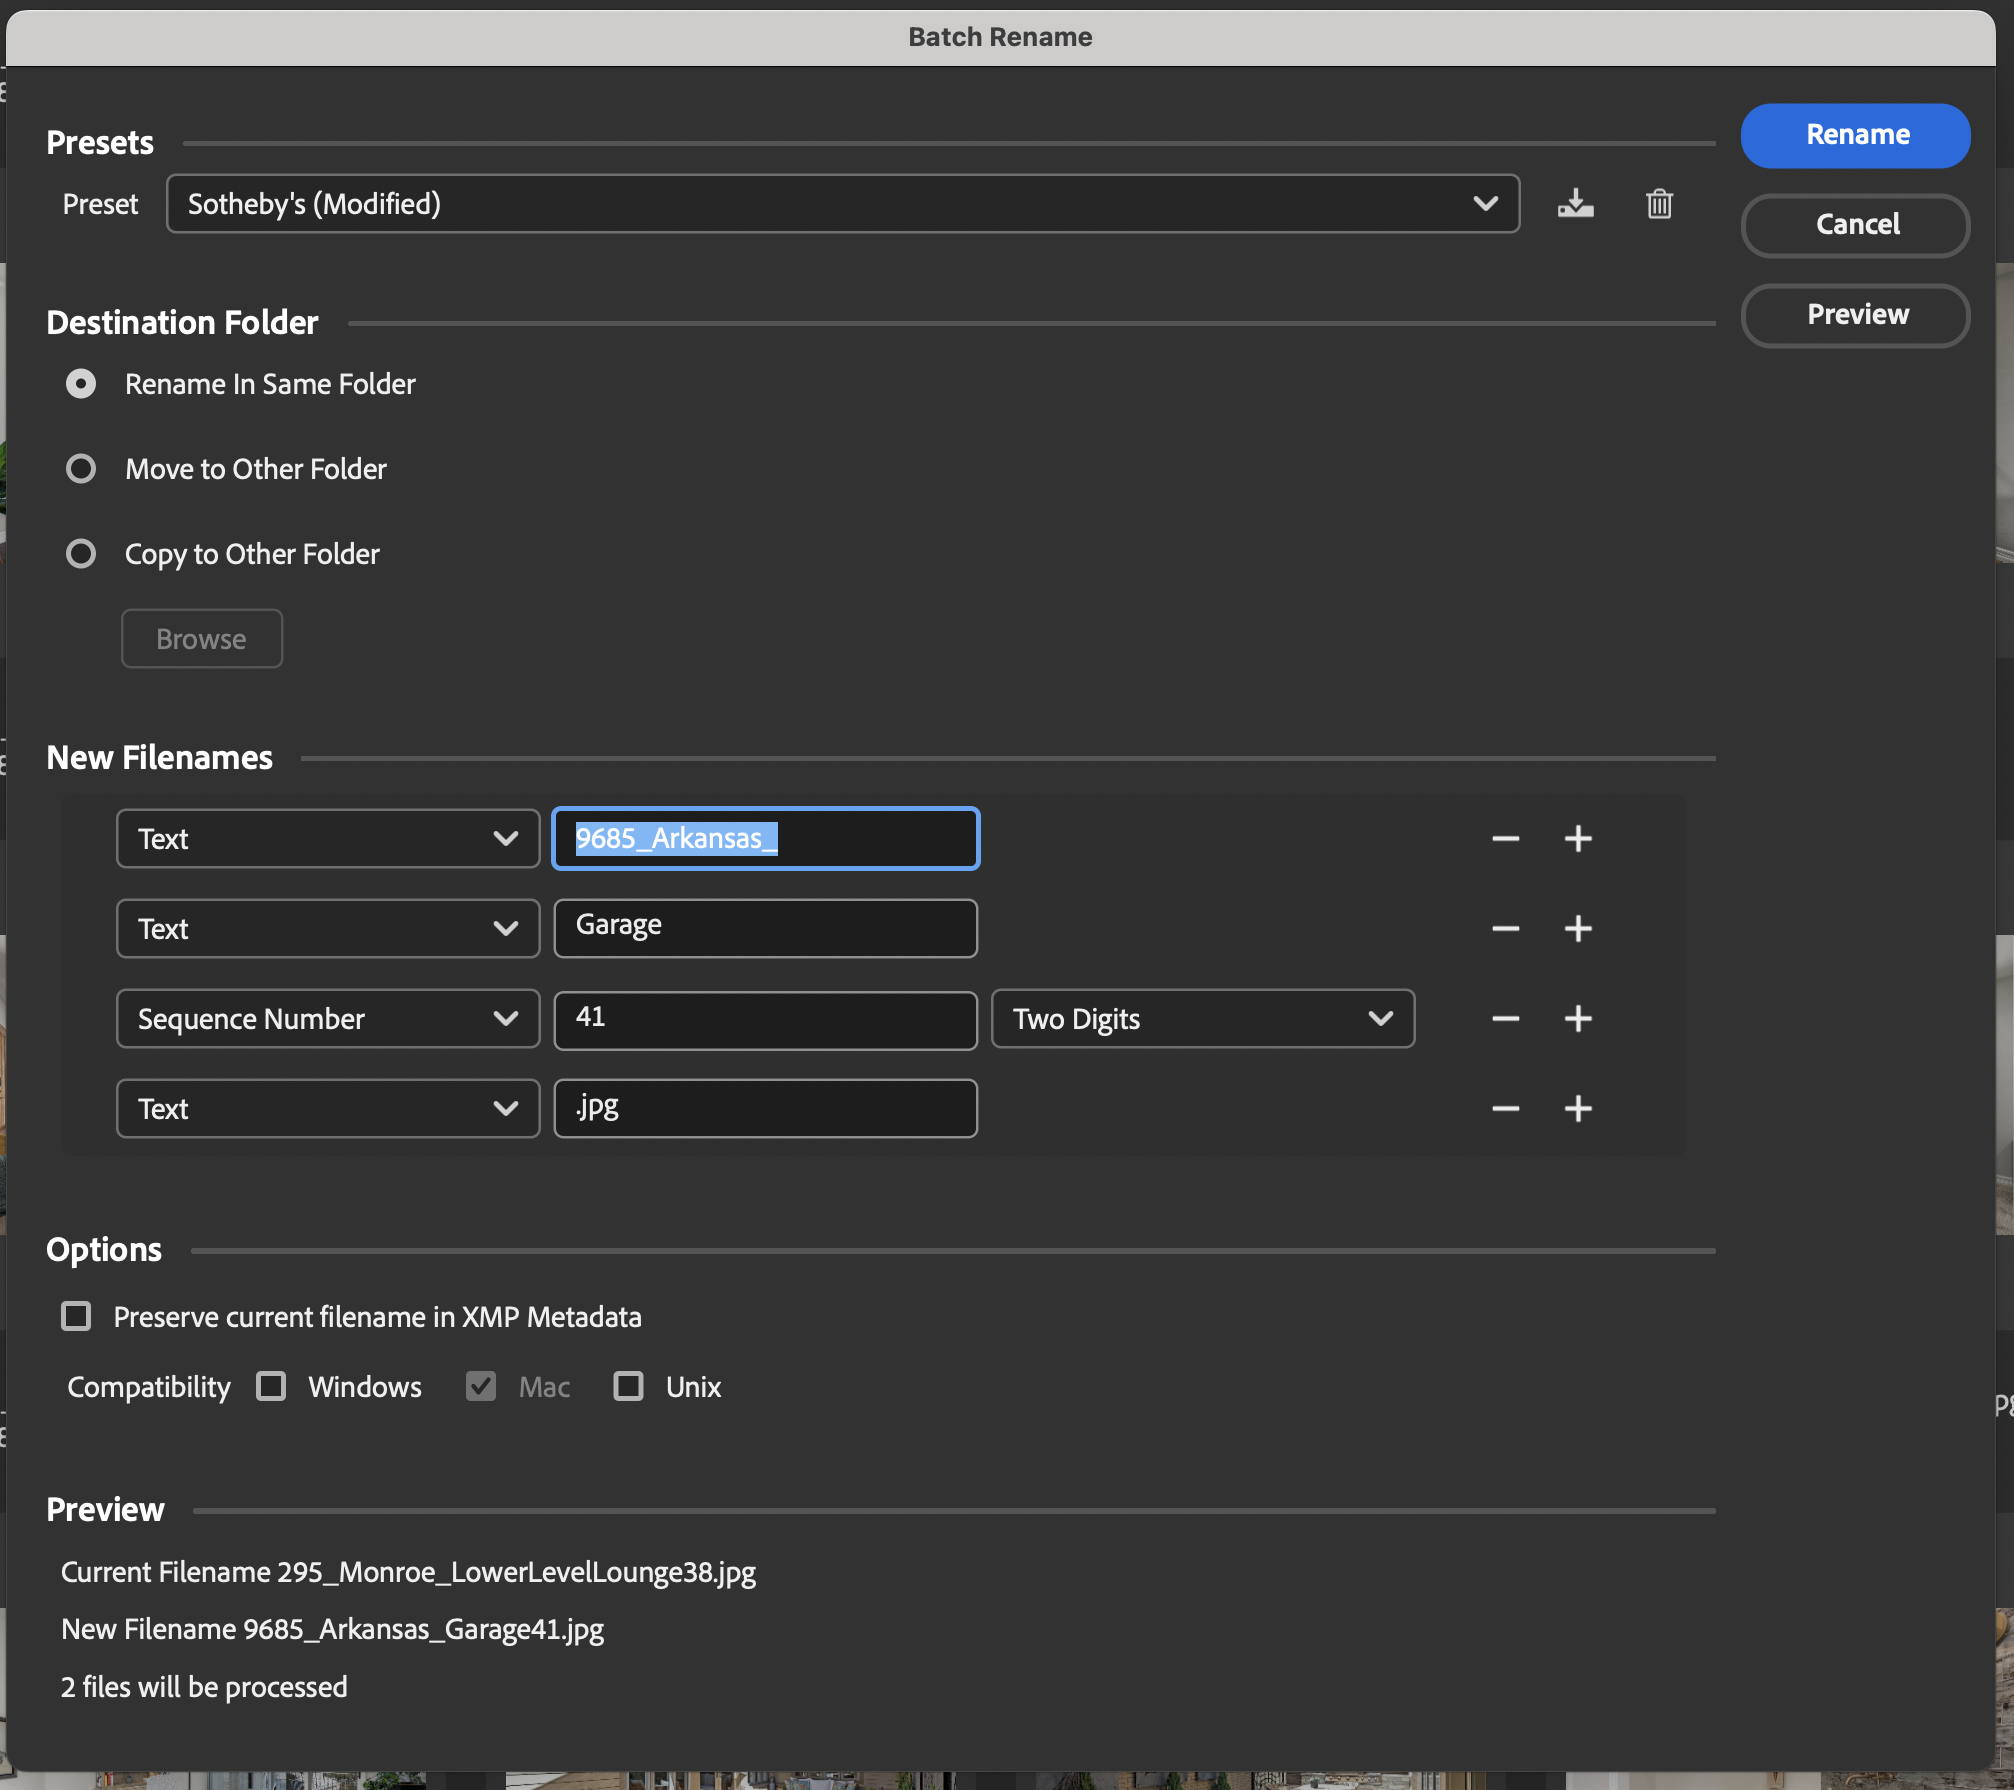Add an element after the .jpg row
This screenshot has width=2014, height=1790.
[x=1578, y=1108]
